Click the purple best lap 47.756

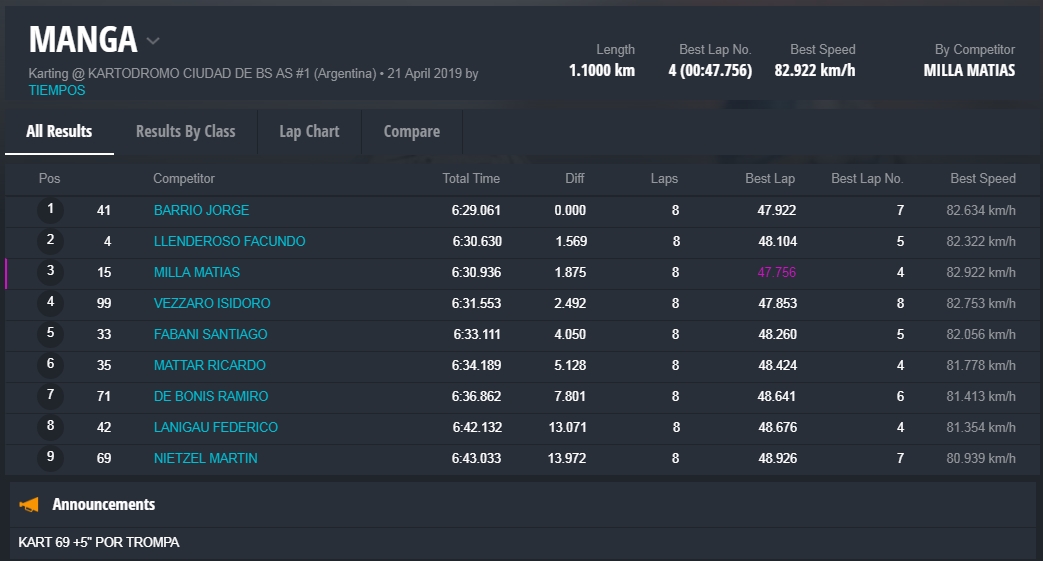[x=776, y=272]
